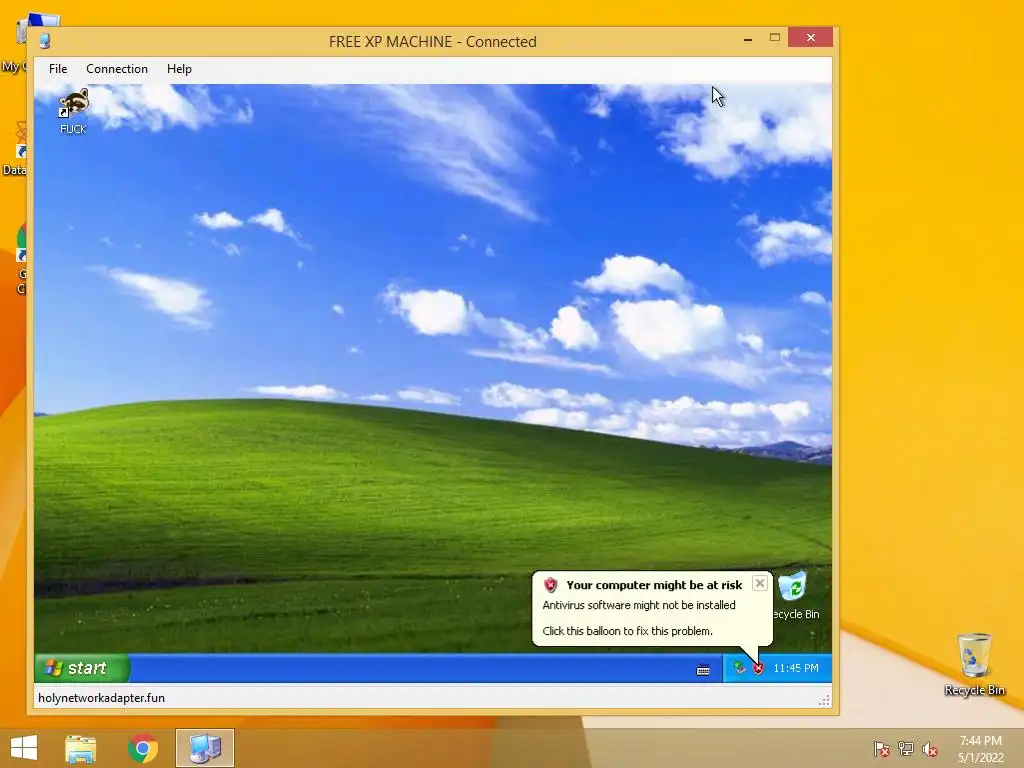Click the host network status tray icon
This screenshot has height=768, width=1024.
906,749
